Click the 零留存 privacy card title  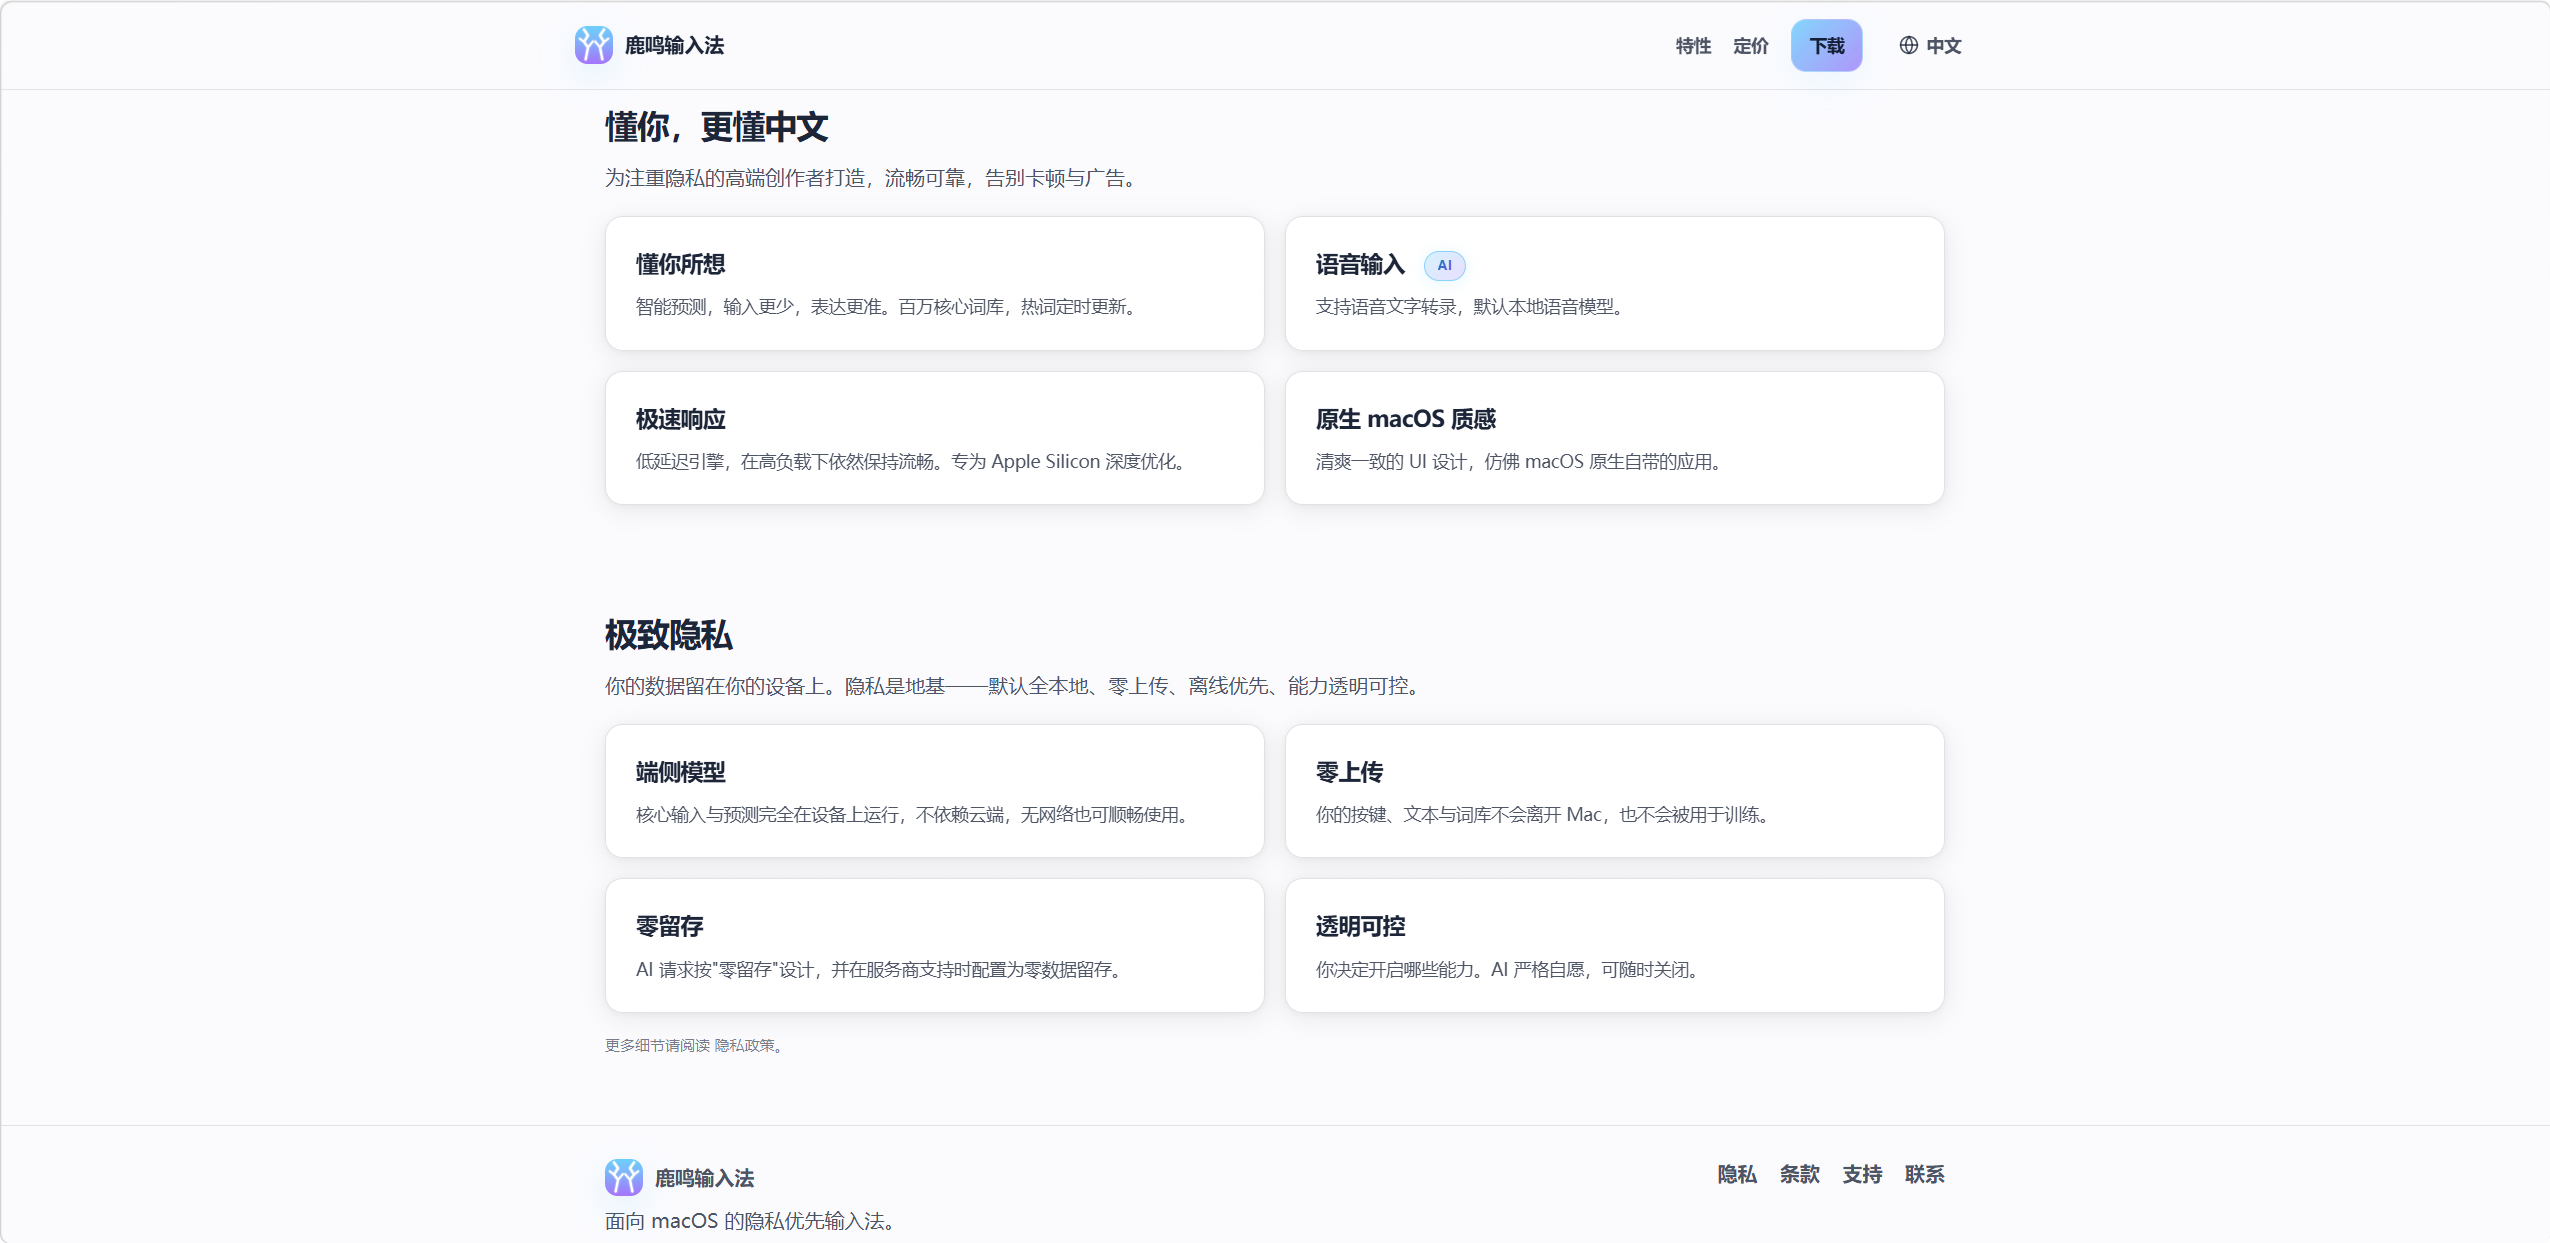(669, 926)
